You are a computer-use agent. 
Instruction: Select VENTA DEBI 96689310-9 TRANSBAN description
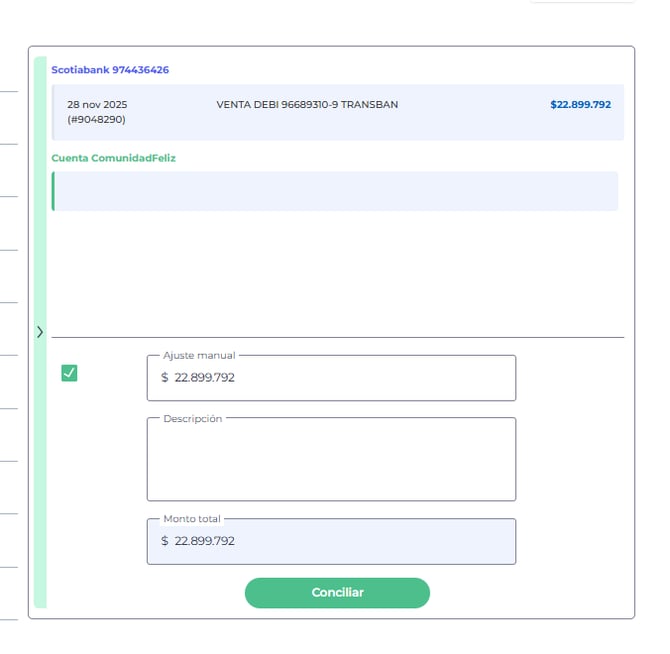point(307,104)
